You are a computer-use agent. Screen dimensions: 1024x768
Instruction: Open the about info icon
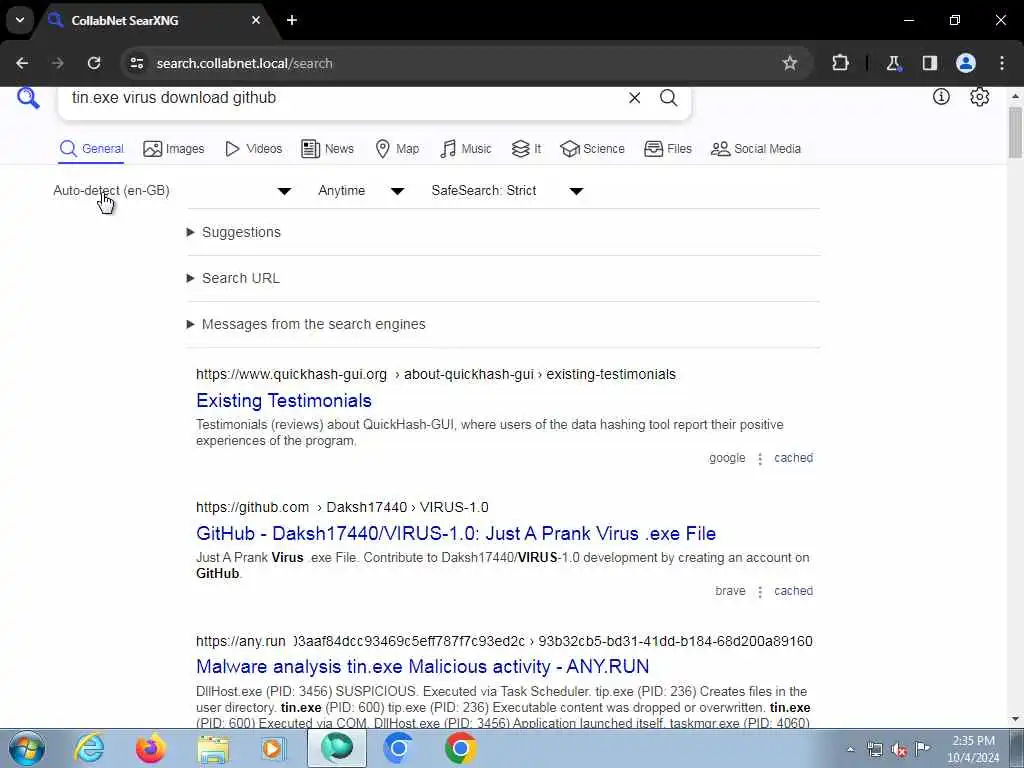pyautogui.click(x=941, y=97)
